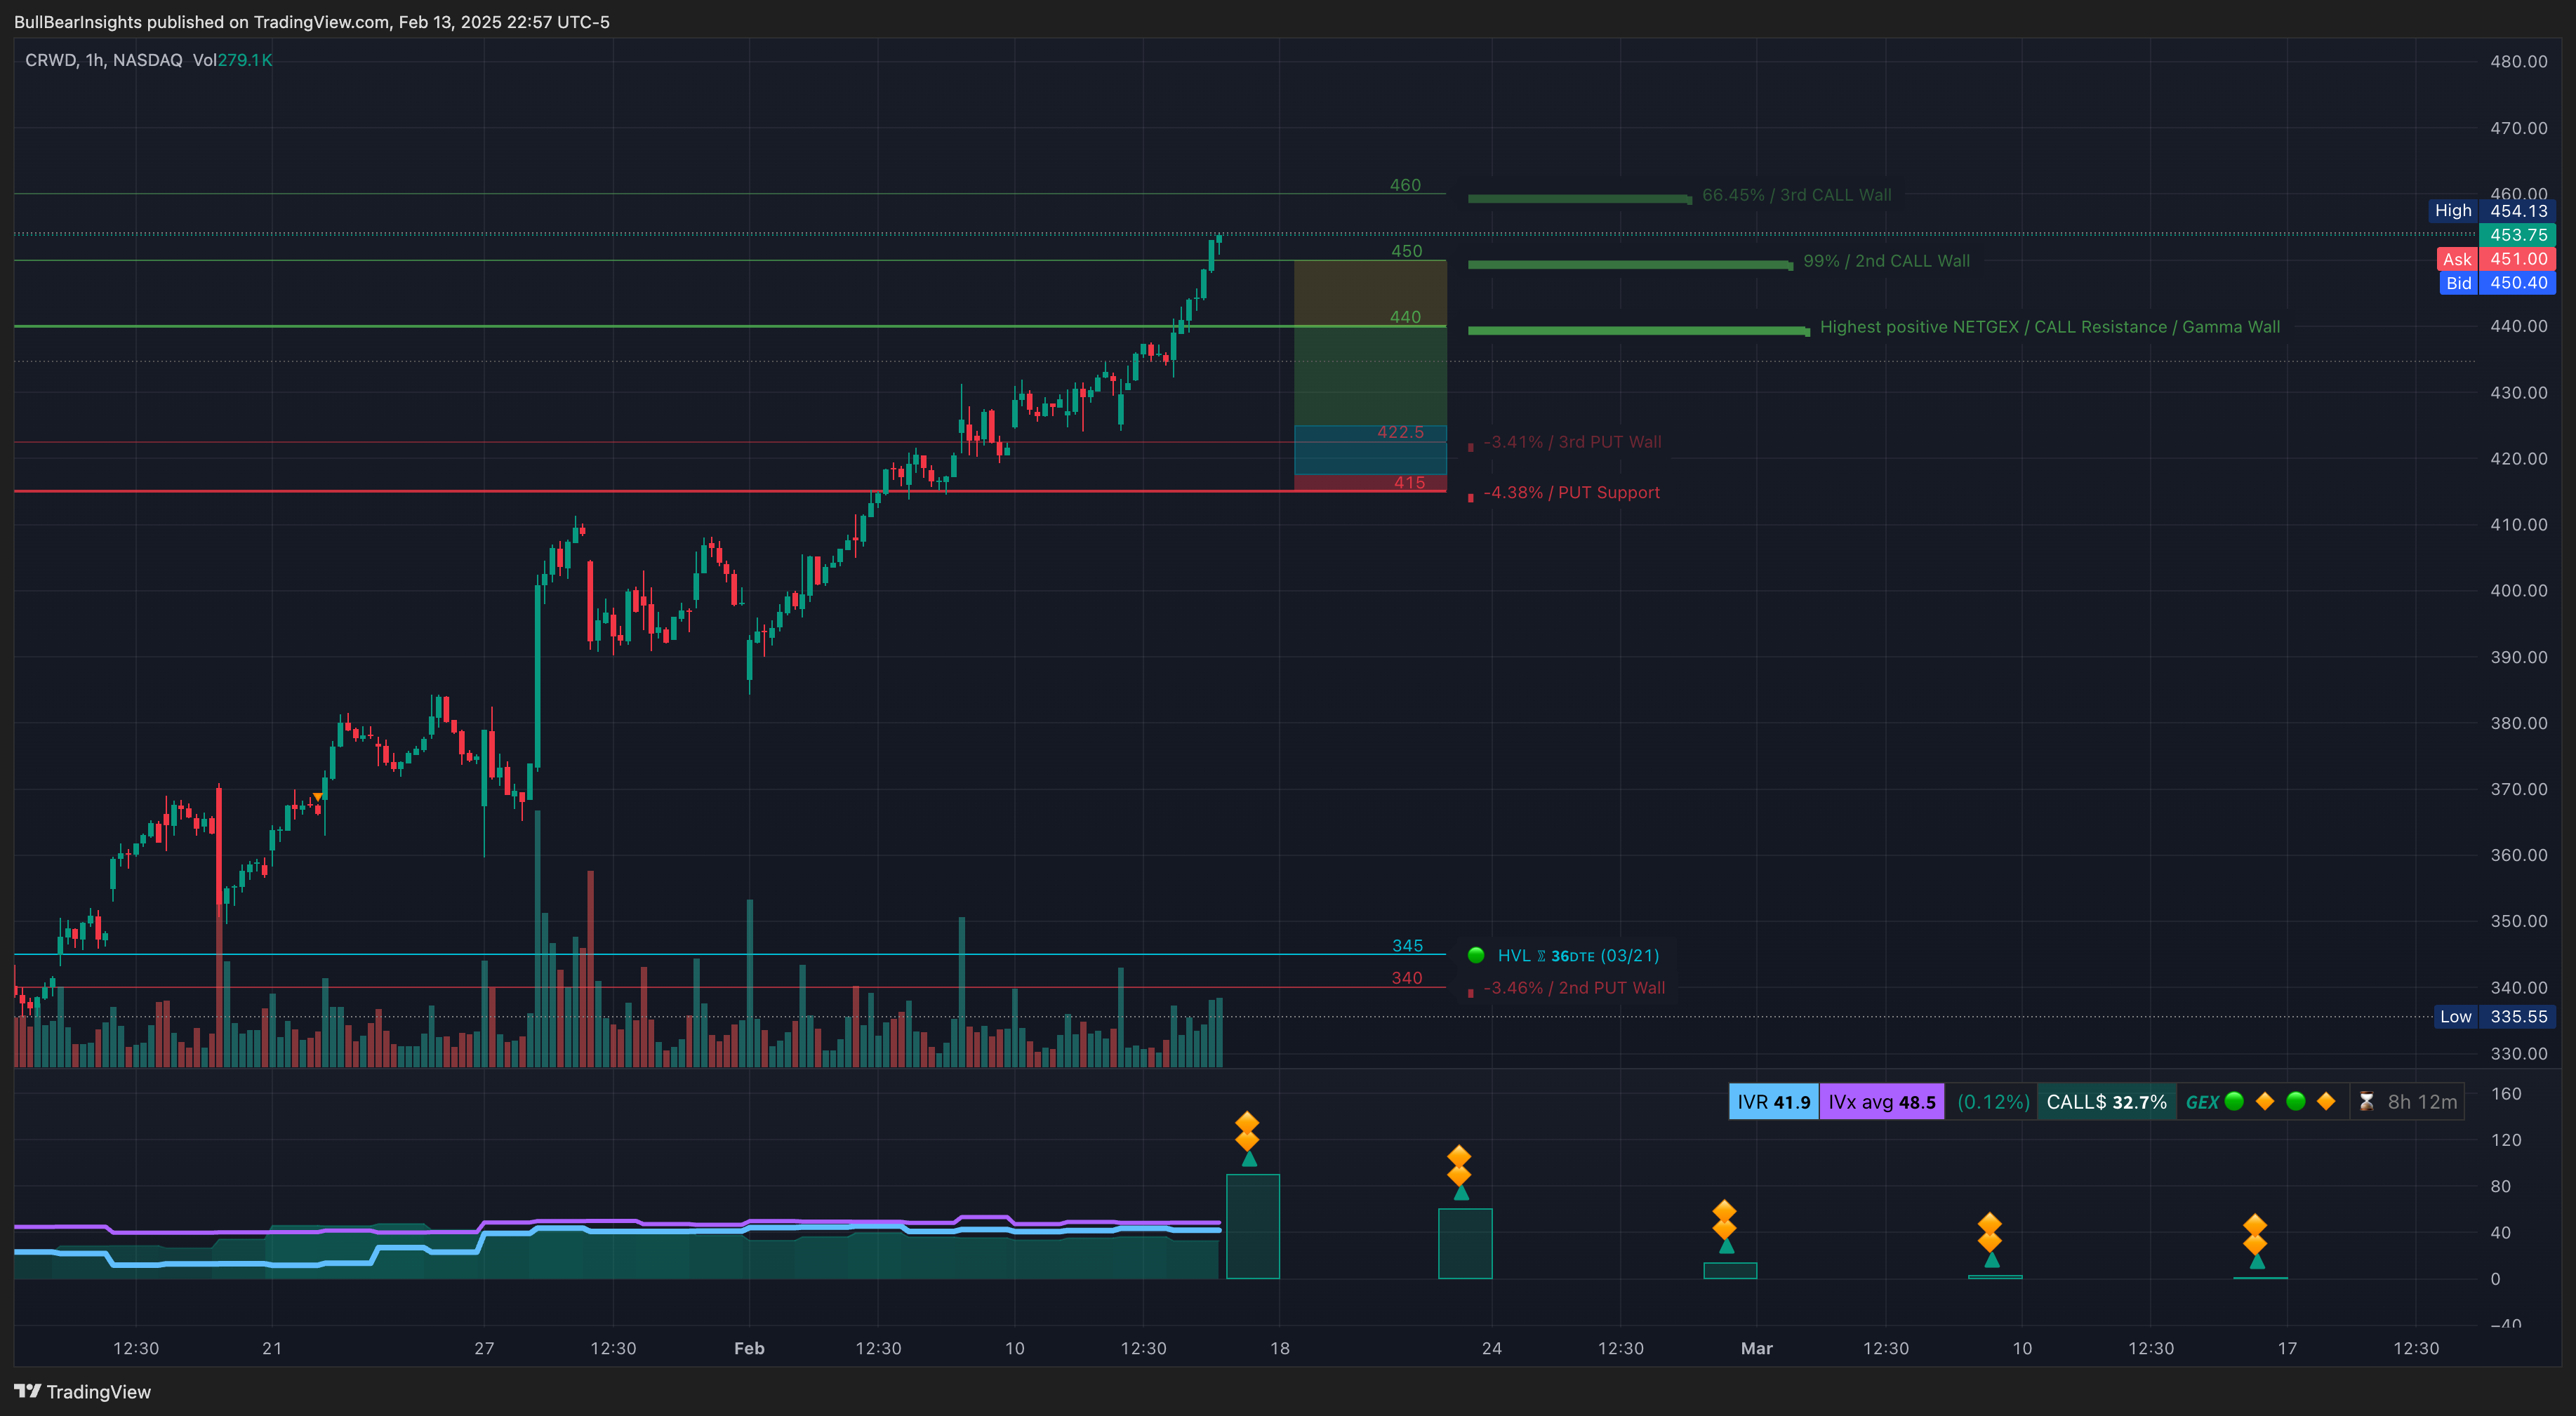
Task: Click the Ask 451.00 price tag
Action: (2496, 259)
